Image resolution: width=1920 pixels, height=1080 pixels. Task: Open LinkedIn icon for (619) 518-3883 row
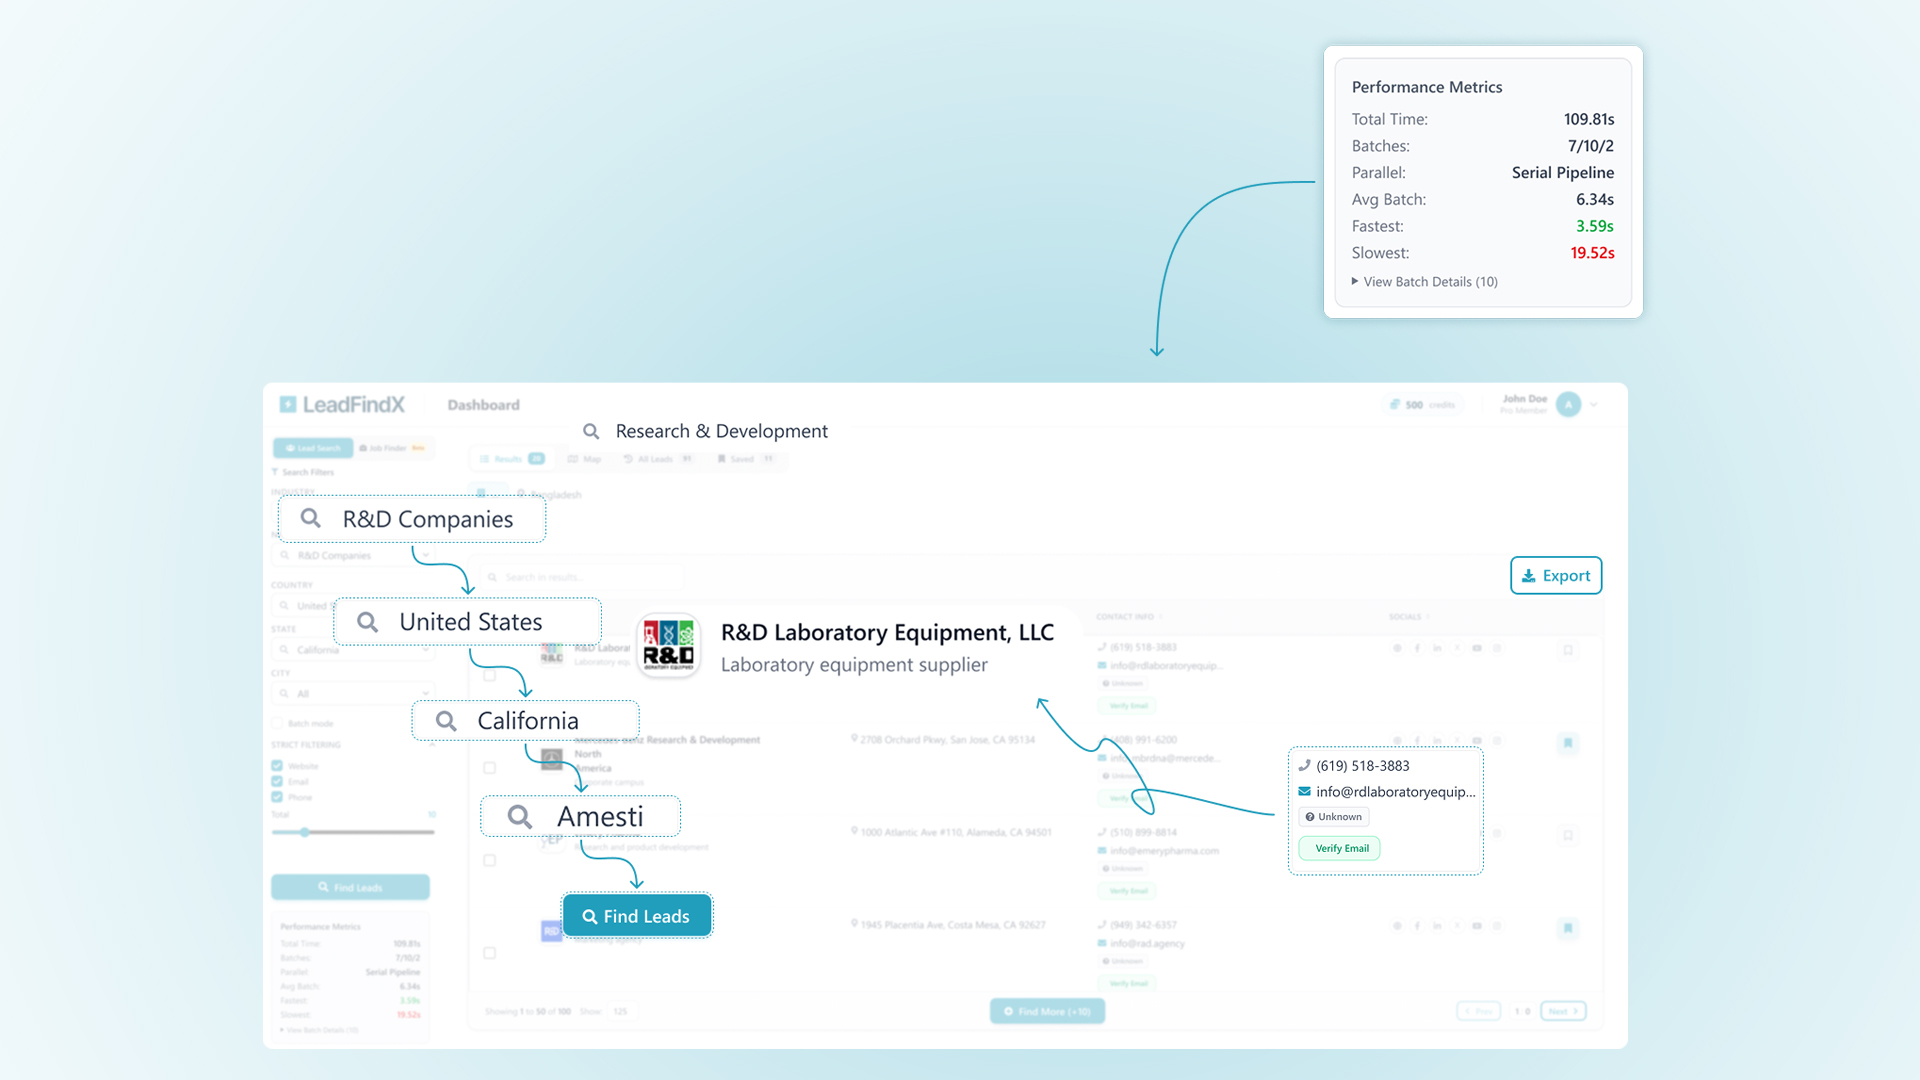pyautogui.click(x=1437, y=648)
